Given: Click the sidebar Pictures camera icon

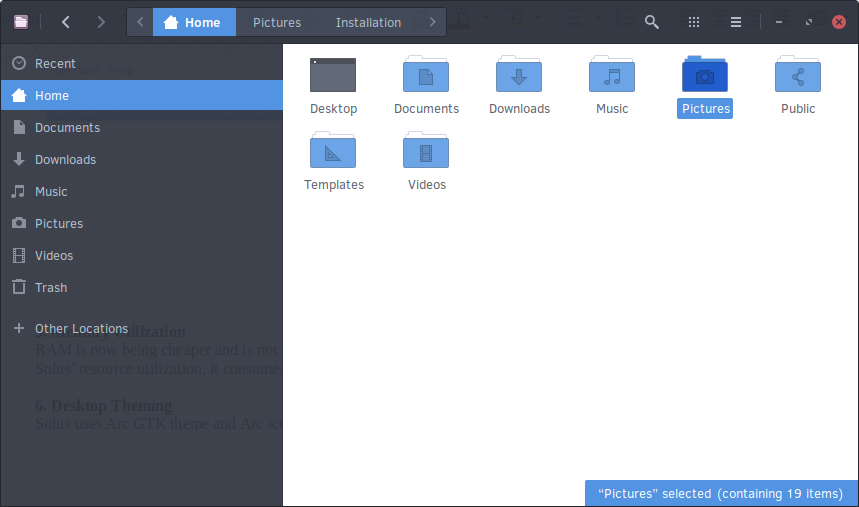Looking at the screenshot, I should tap(19, 223).
